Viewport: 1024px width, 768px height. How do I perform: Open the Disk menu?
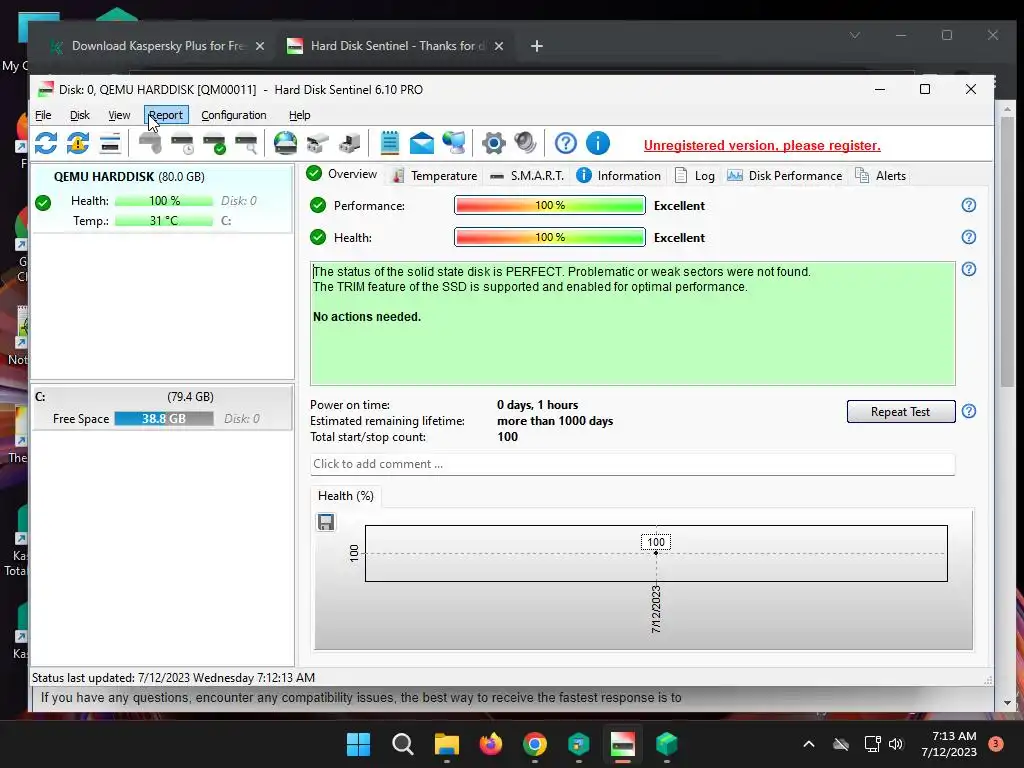tap(80, 115)
